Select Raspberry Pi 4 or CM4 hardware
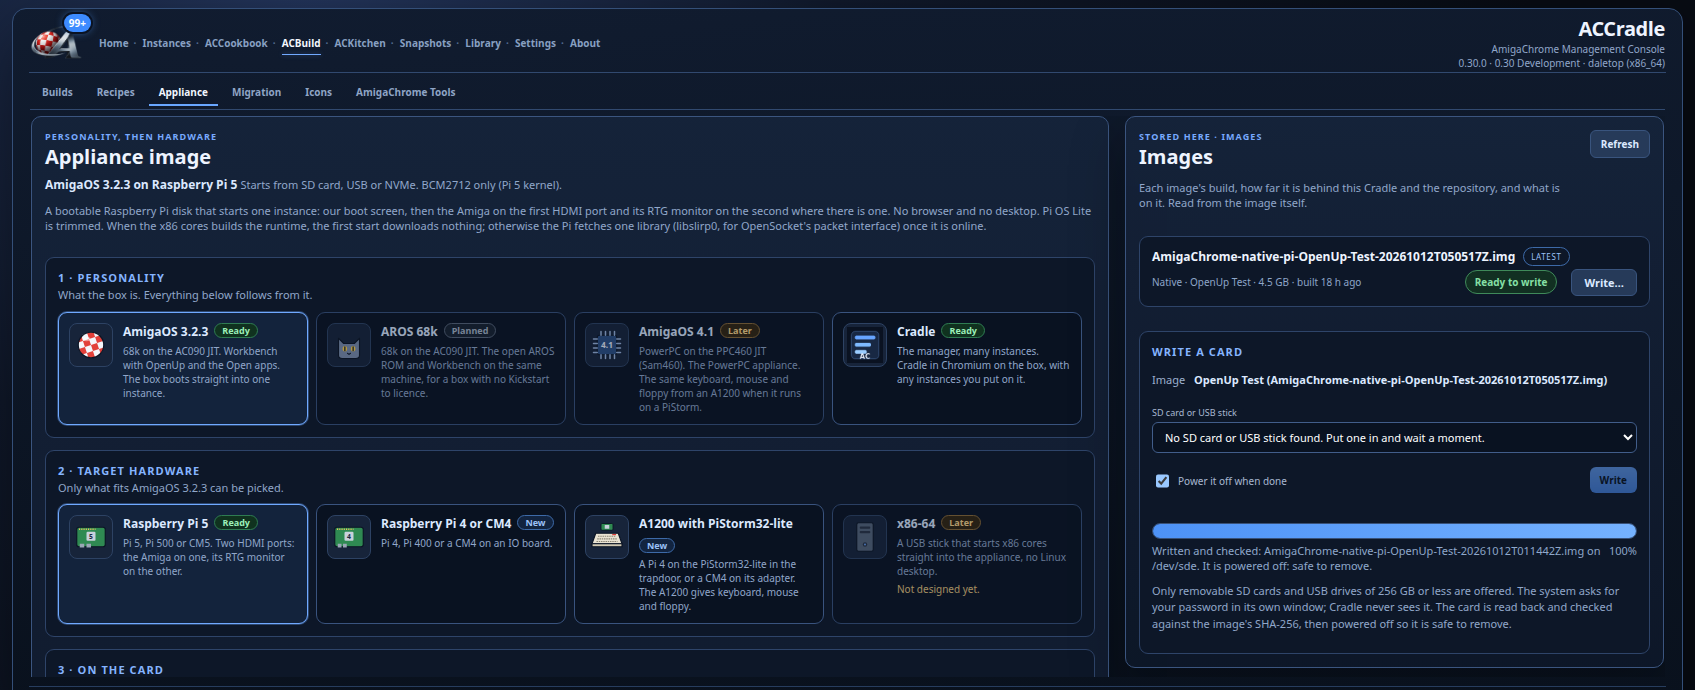The width and height of the screenshot is (1695, 690). [441, 564]
